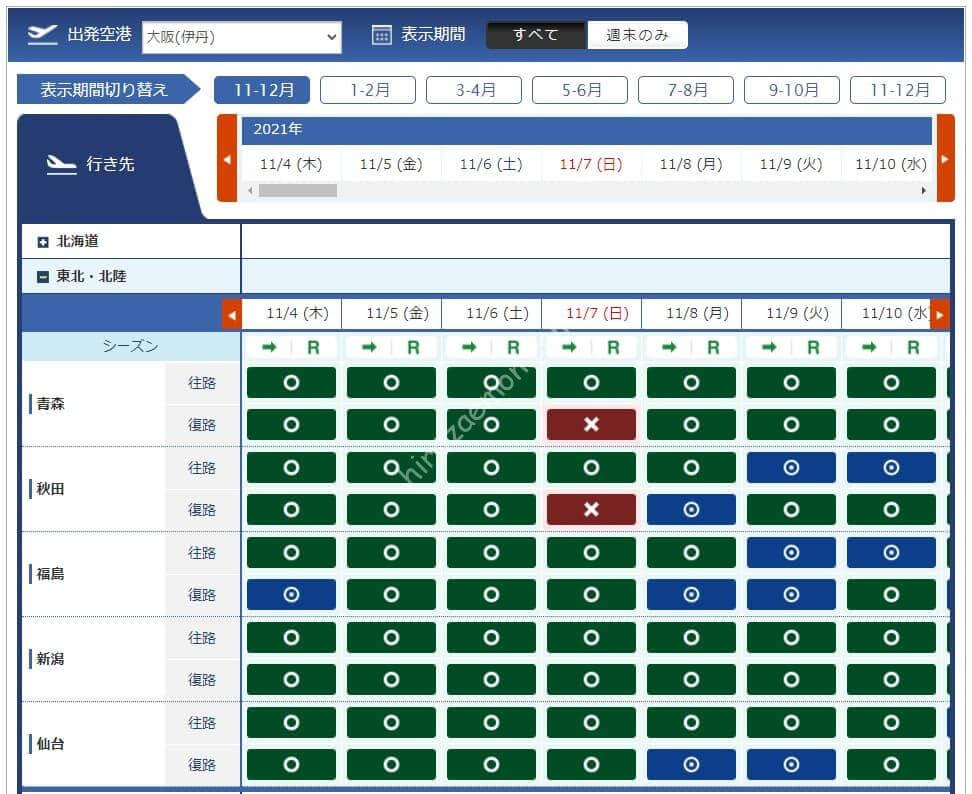This screenshot has height=794, width=972.
Task: Click the date scrollbar left arrow
Action: (x=250, y=191)
